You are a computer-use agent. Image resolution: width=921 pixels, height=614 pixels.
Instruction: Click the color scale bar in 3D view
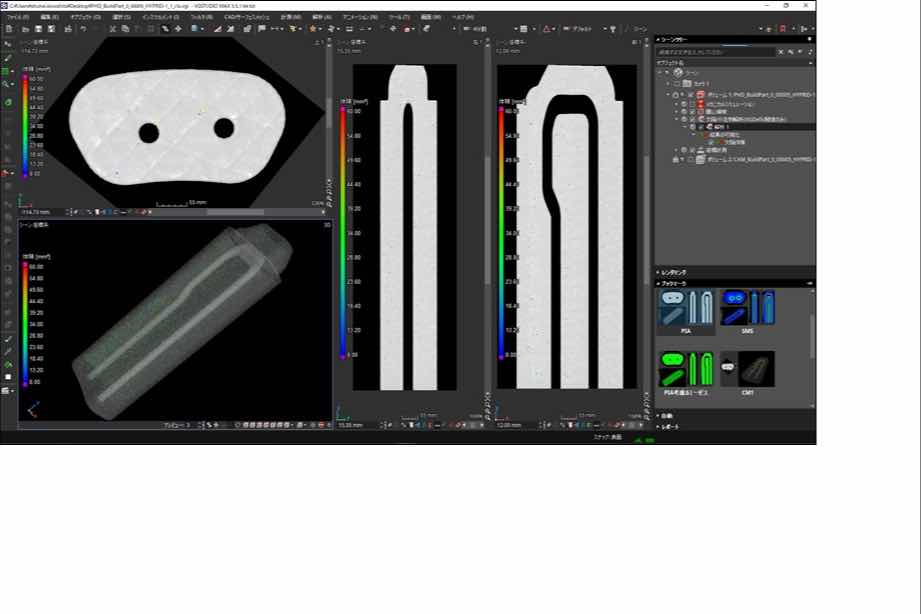point(23,324)
